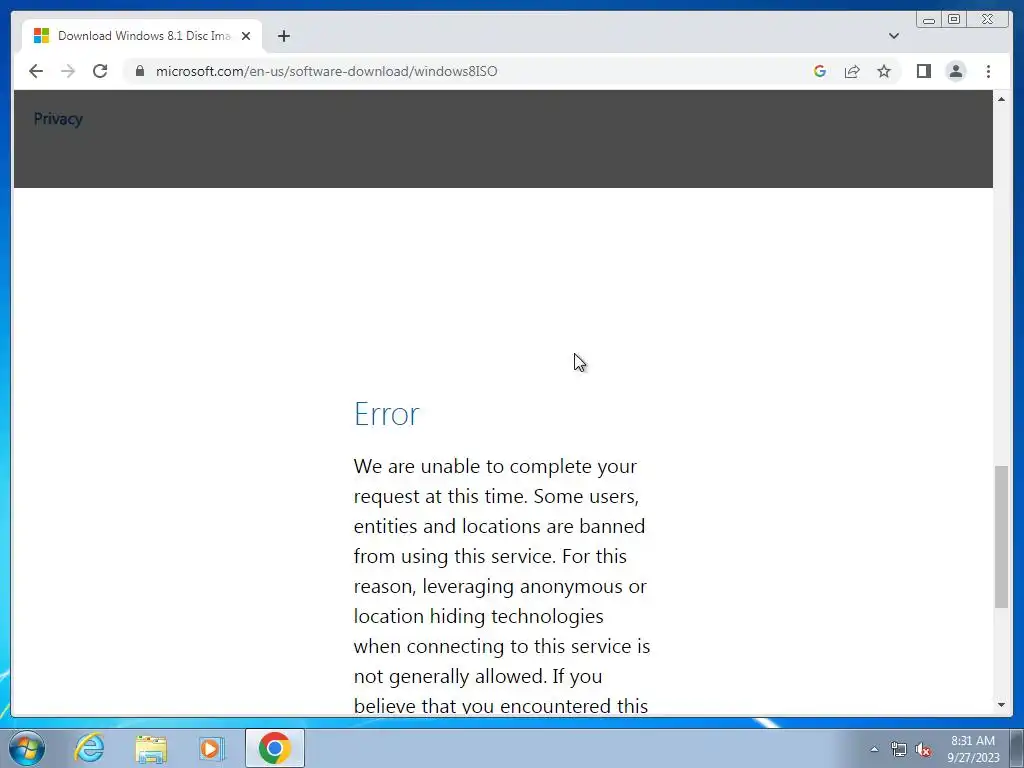
Task: Expand the tab search dropdown arrow
Action: (894, 36)
